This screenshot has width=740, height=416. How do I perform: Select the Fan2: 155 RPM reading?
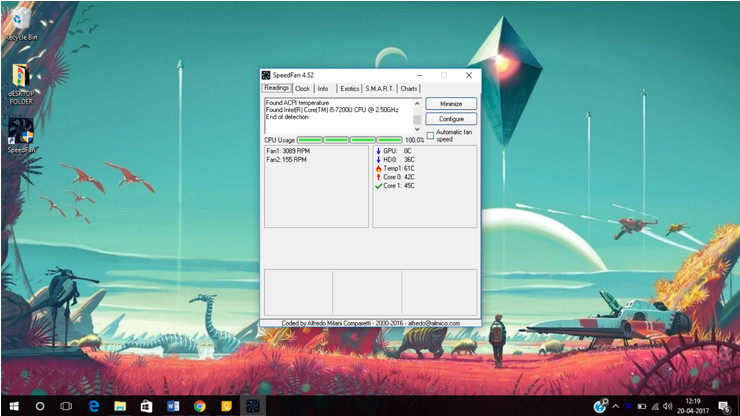click(286, 160)
